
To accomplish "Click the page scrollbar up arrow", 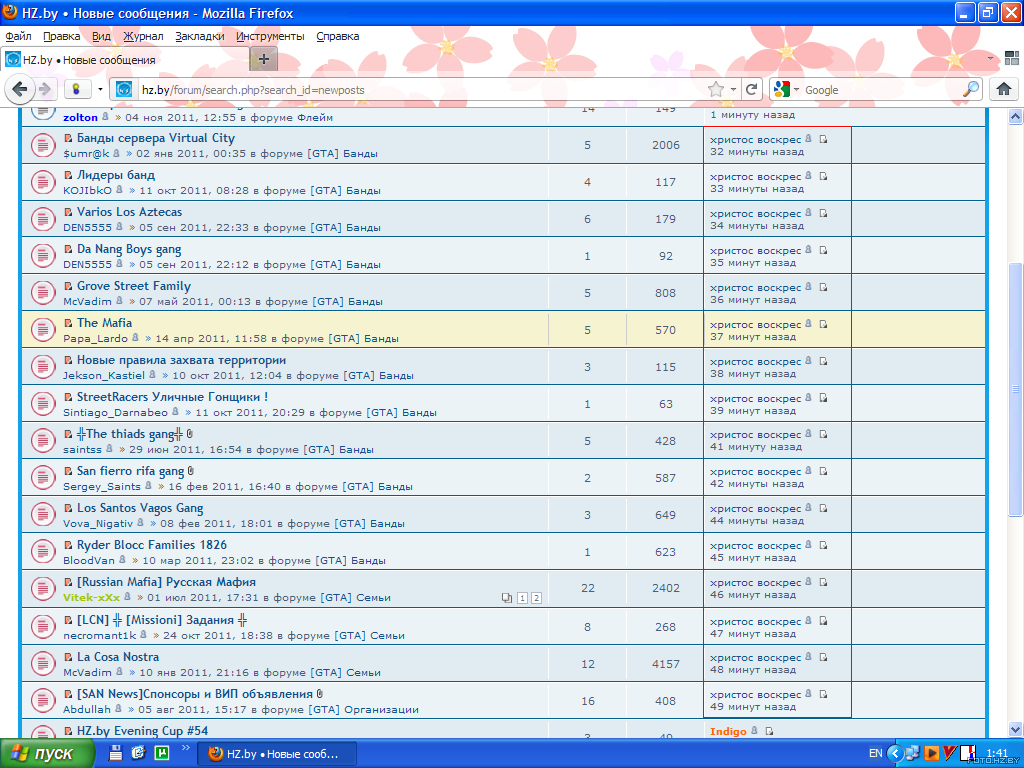I will pos(1015,116).
